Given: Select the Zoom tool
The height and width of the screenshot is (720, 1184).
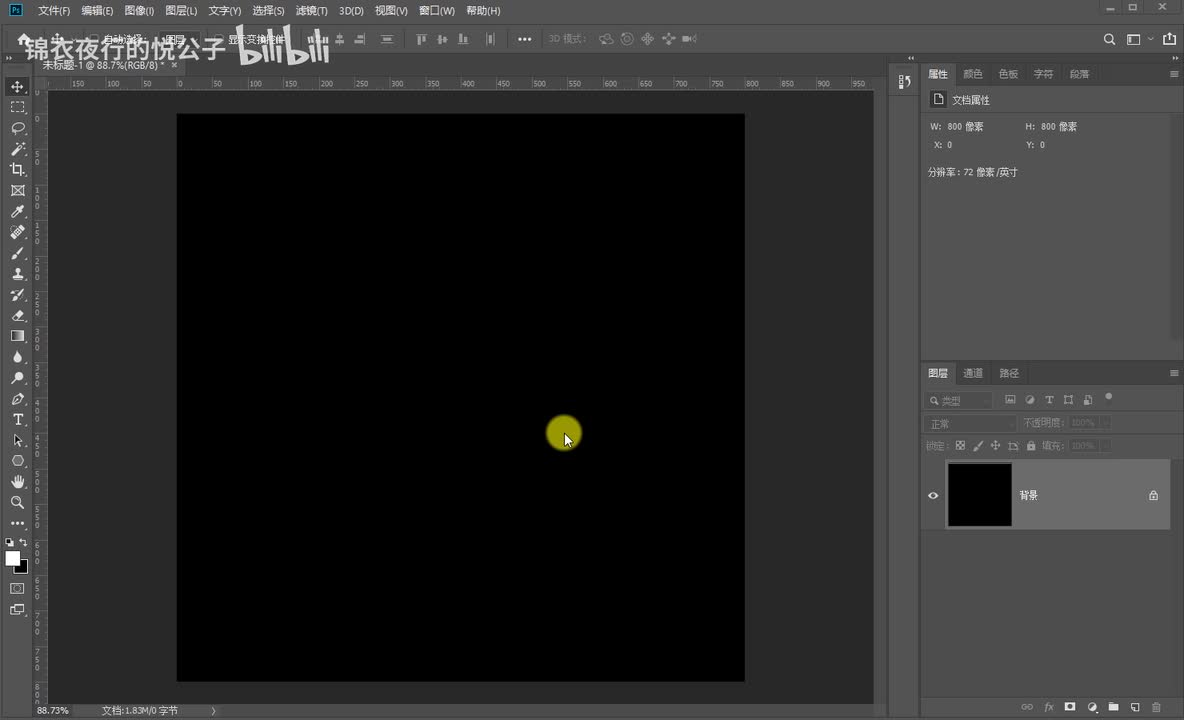Looking at the screenshot, I should [x=17, y=503].
